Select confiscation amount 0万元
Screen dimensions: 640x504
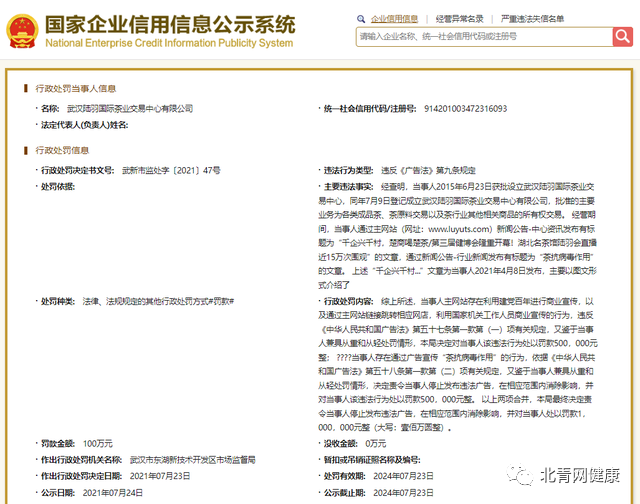[x=376, y=443]
